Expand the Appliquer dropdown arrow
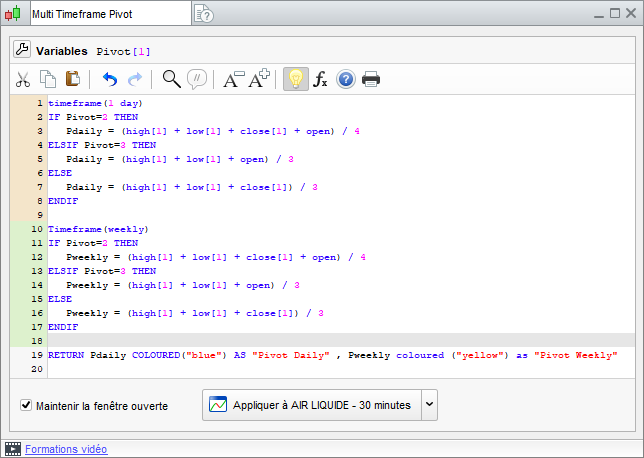 click(x=429, y=405)
